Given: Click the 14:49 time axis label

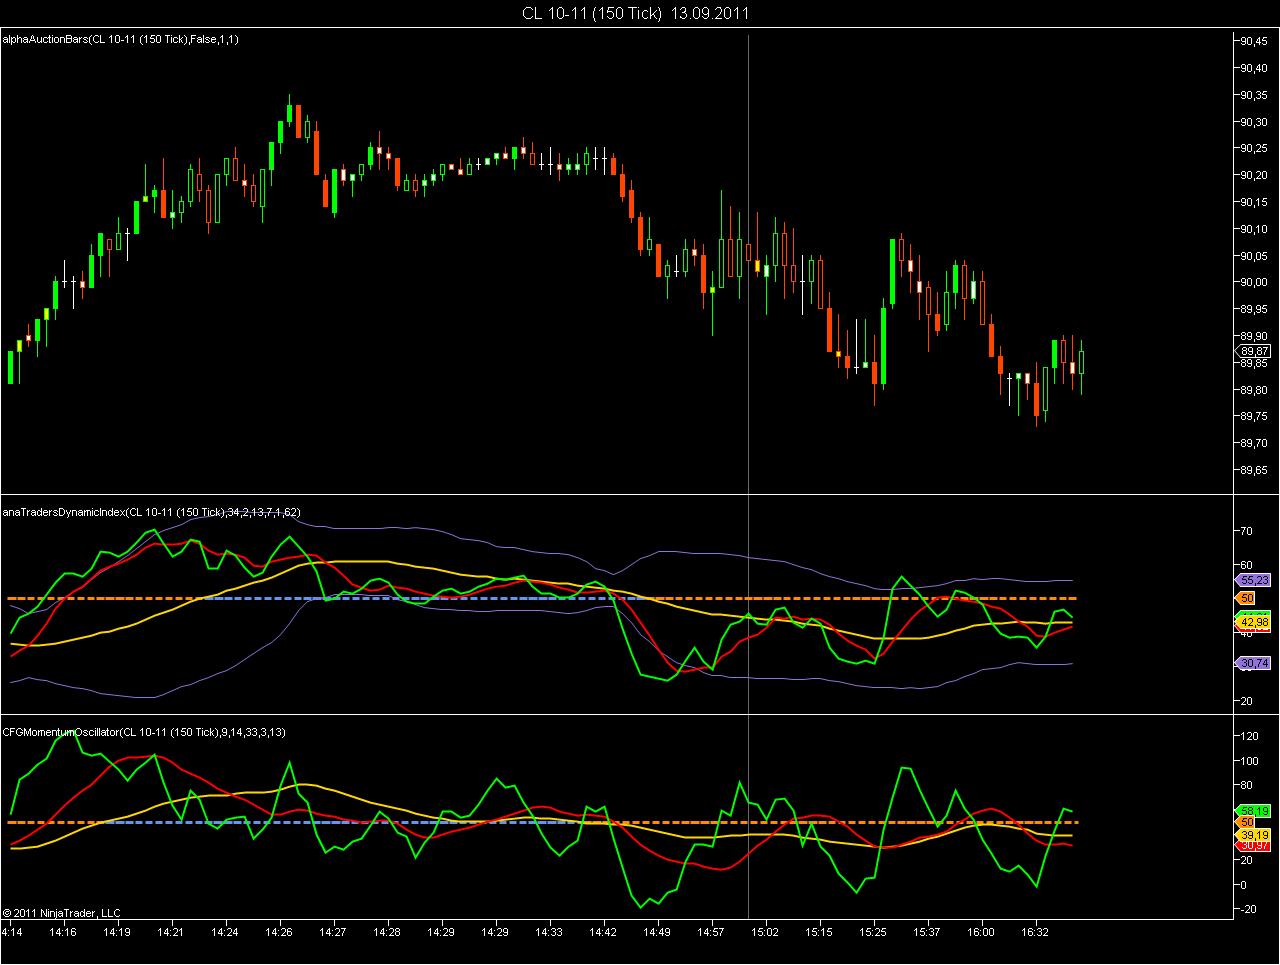Looking at the screenshot, I should click(657, 931).
